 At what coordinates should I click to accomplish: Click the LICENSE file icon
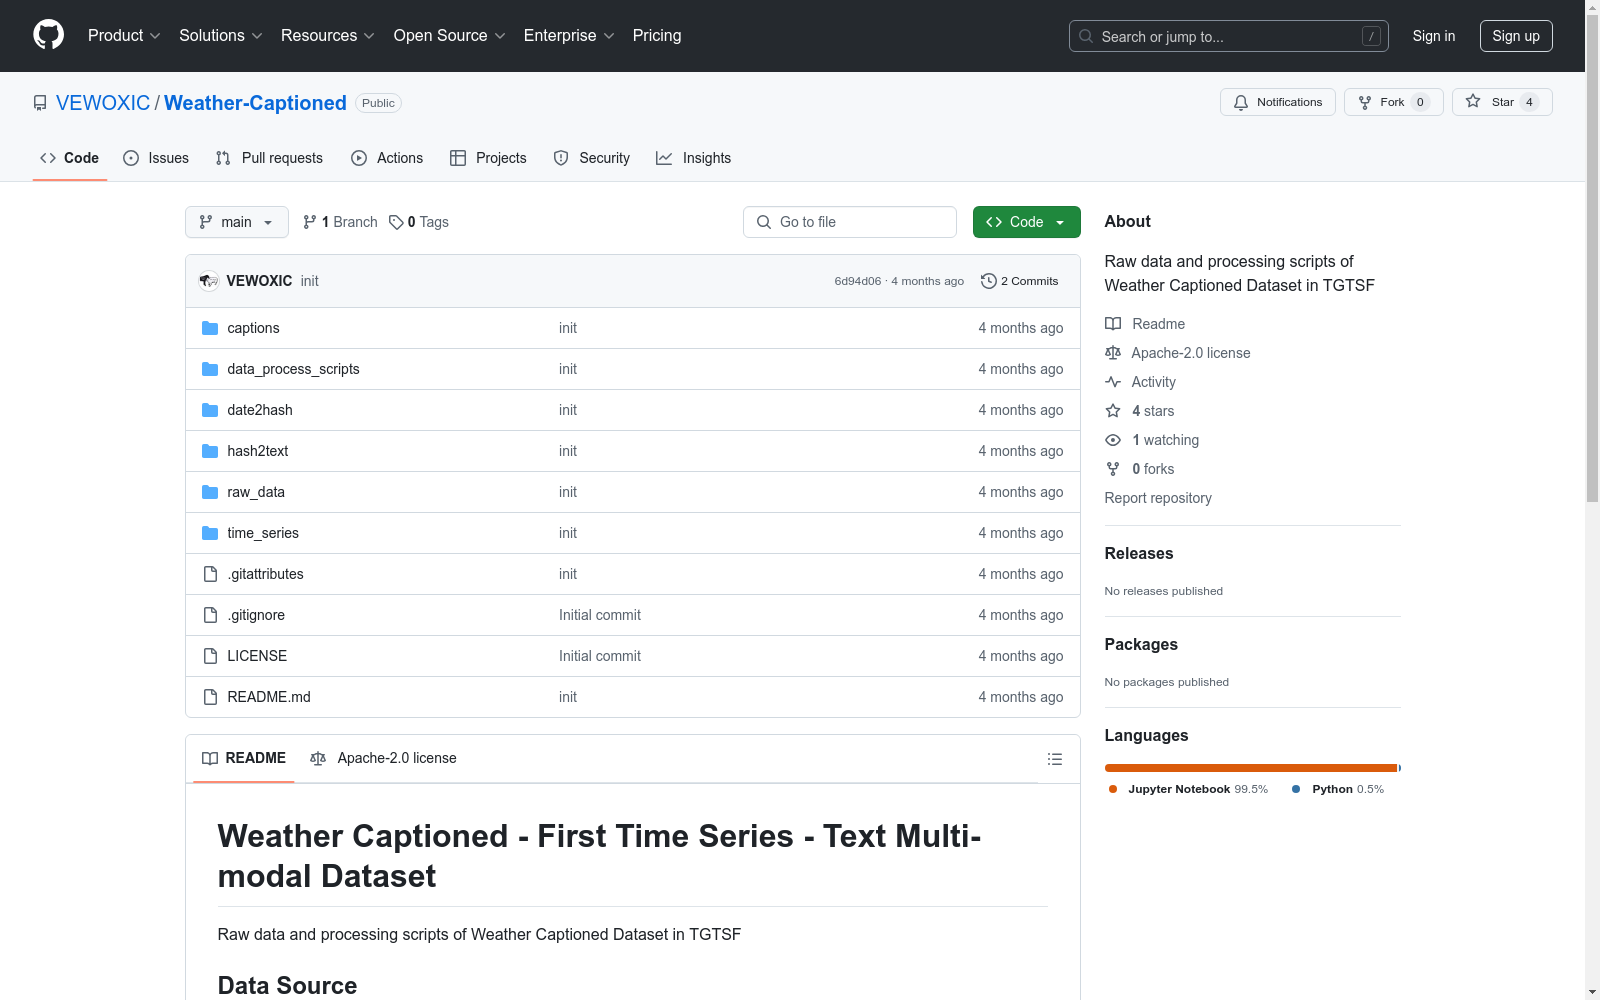click(x=210, y=656)
